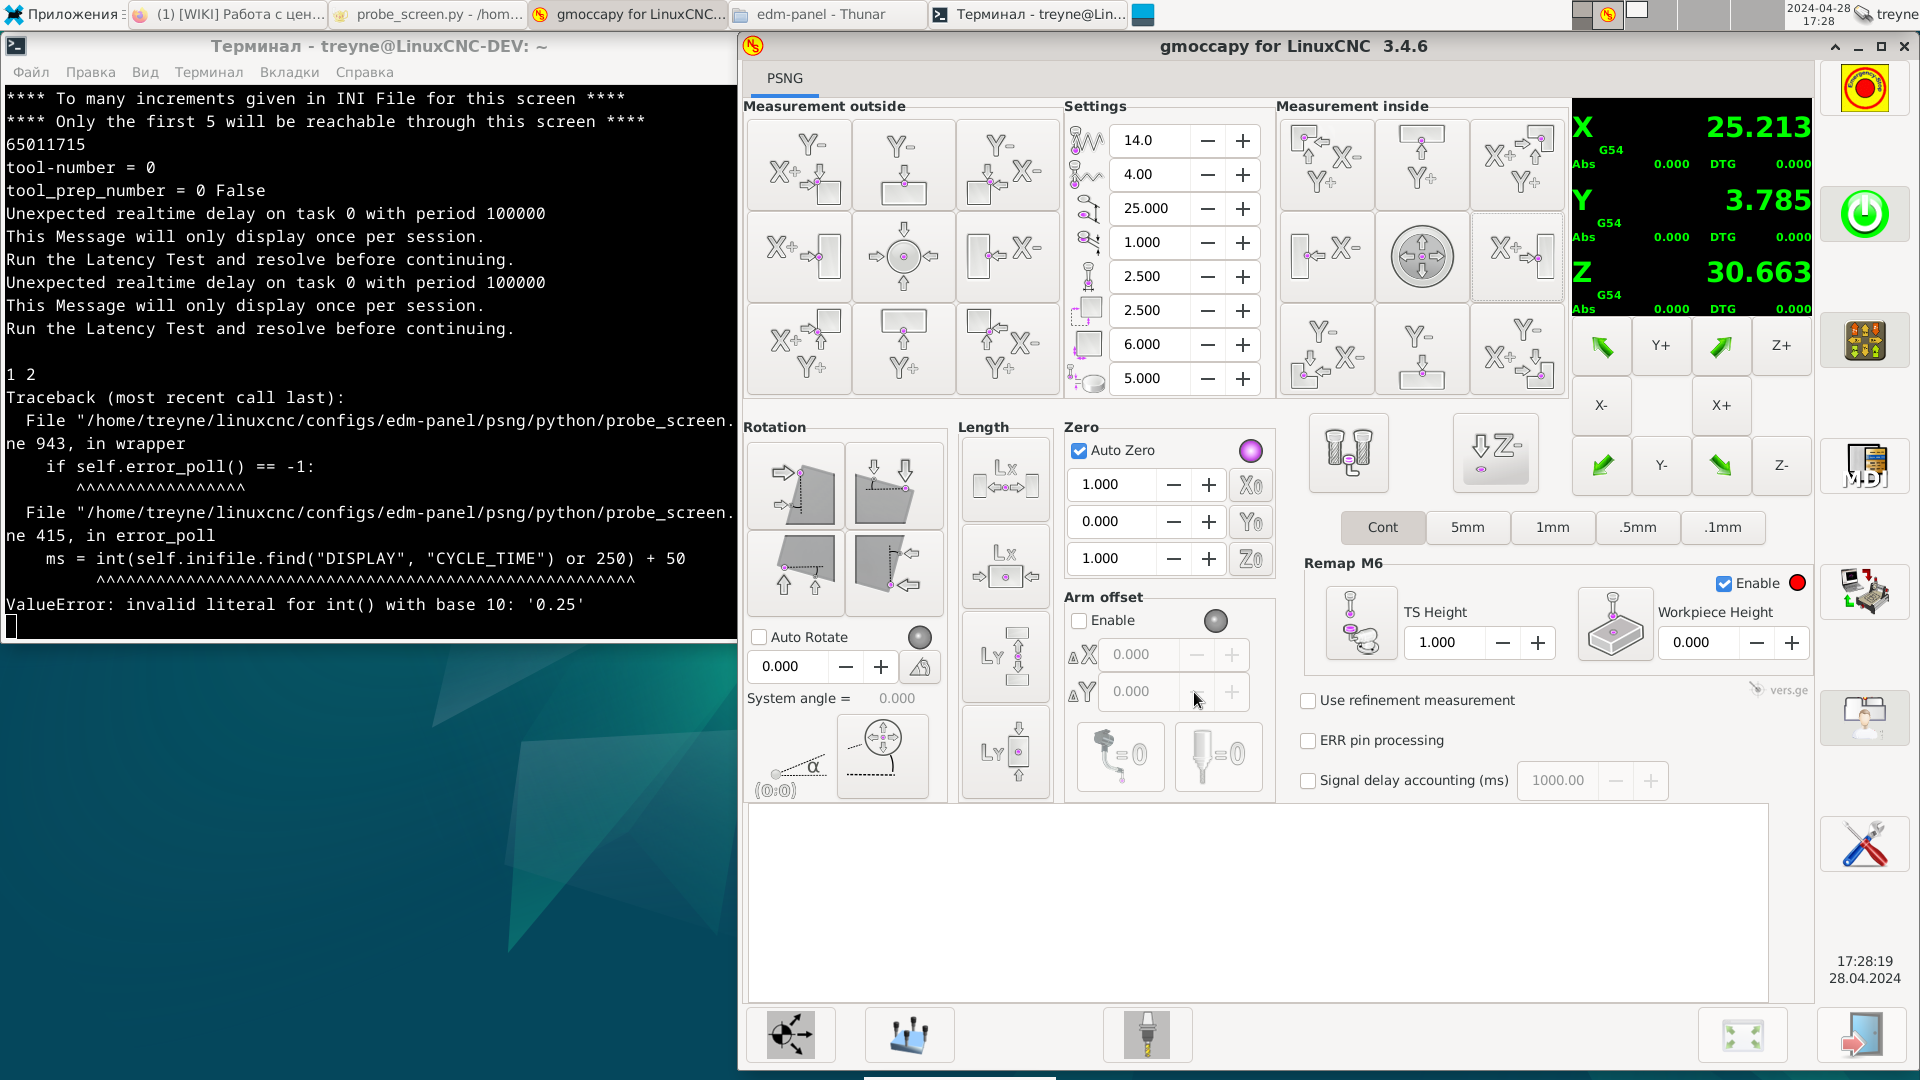The image size is (1920, 1080).
Task: Decrease TS Height value
Action: coord(1502,643)
